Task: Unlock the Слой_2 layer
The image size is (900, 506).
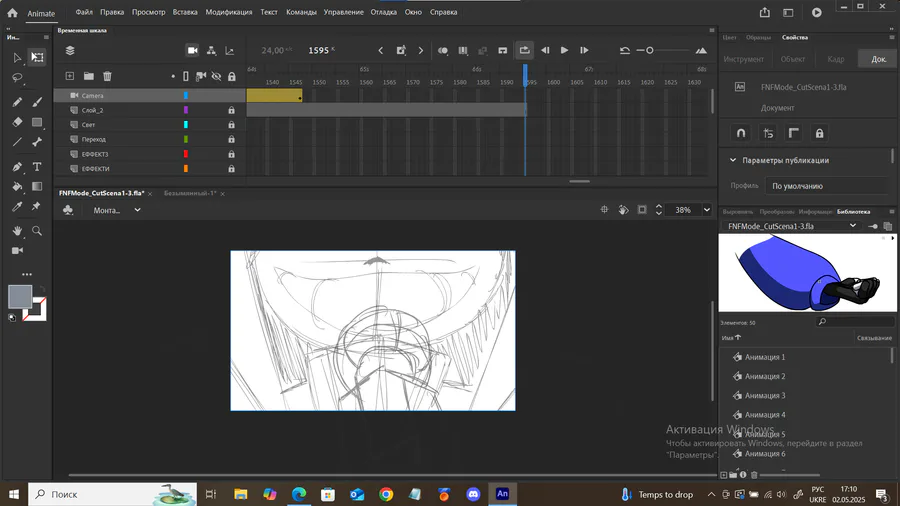Action: tap(231, 110)
